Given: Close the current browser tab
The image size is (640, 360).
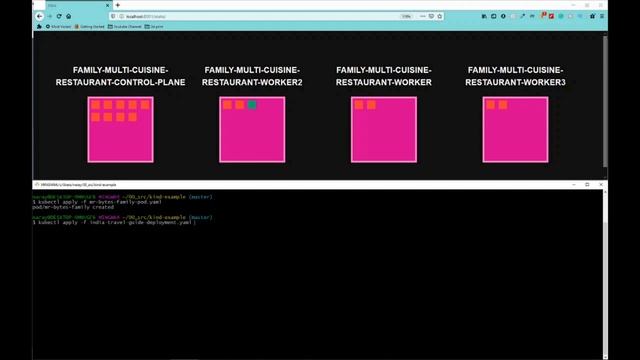Looking at the screenshot, I should [x=108, y=5].
